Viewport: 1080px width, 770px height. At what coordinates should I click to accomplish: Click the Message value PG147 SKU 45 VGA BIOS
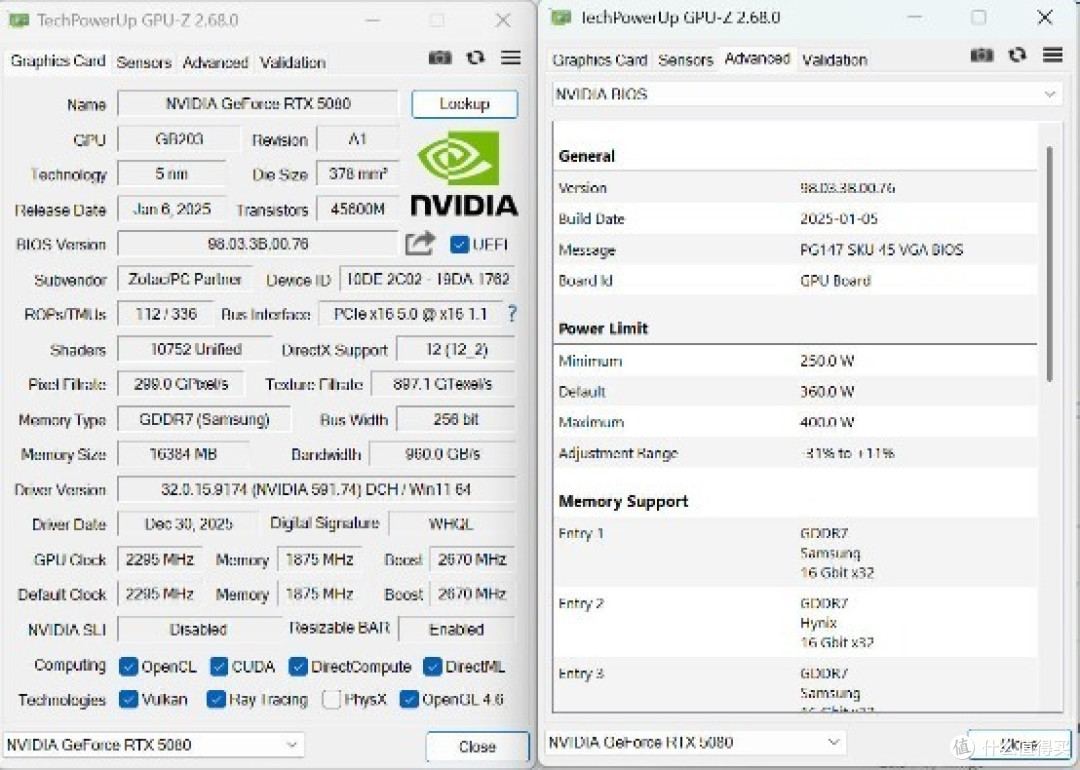coord(881,249)
